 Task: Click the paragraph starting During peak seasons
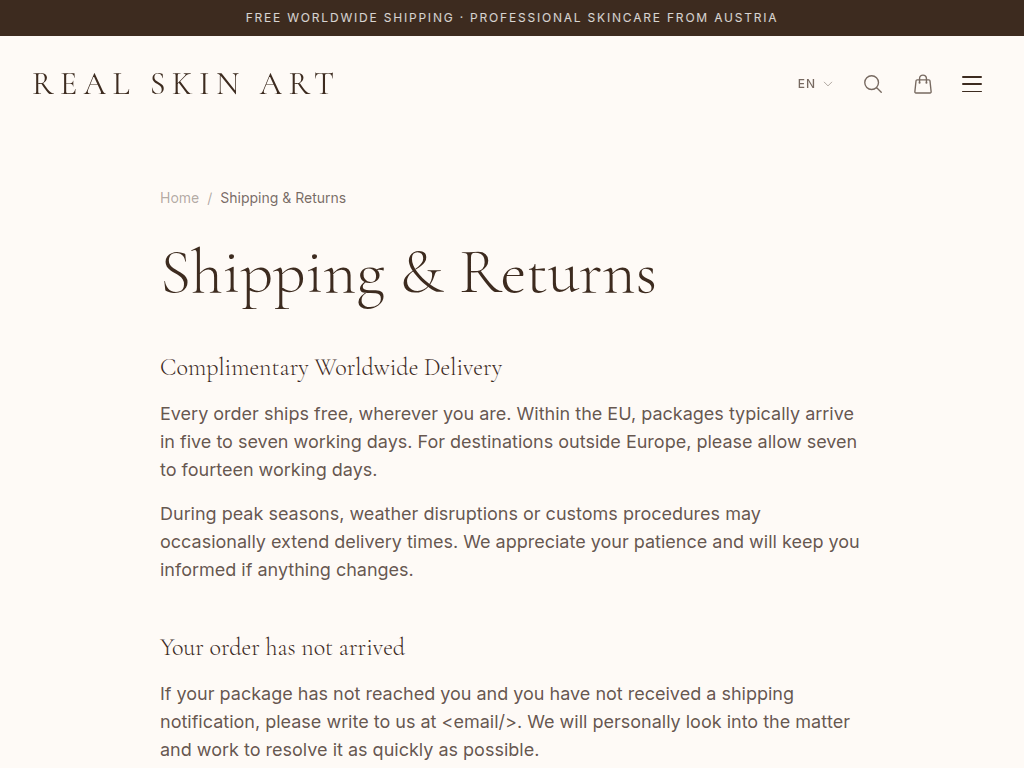tap(509, 542)
